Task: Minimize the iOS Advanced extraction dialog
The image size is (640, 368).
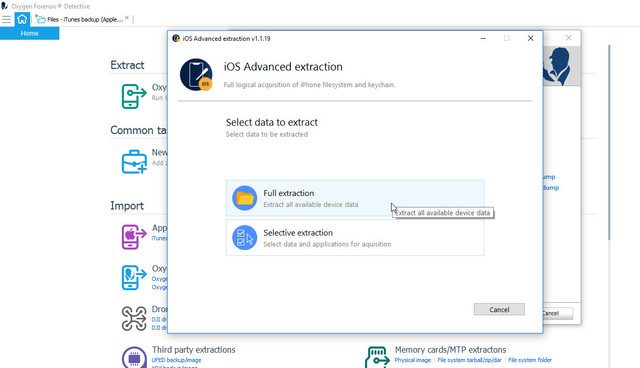Action: pos(483,38)
